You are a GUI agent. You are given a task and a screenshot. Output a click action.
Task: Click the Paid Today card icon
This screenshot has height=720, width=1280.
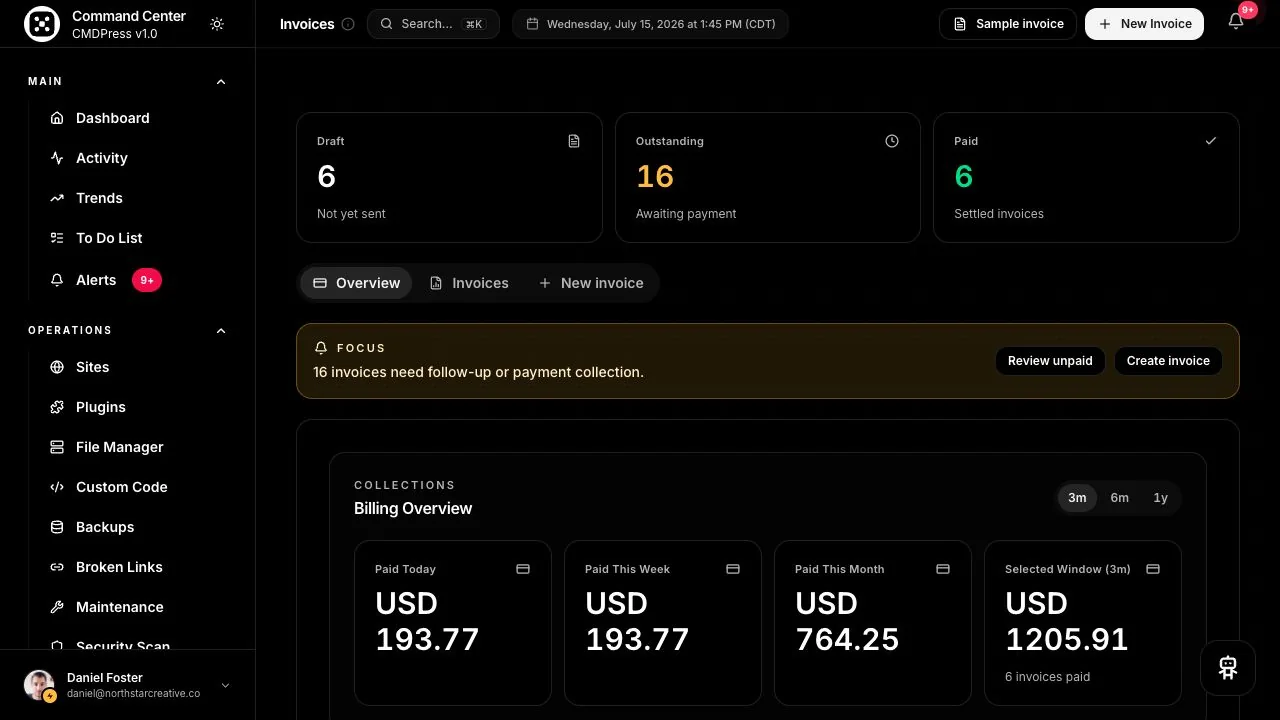tap(523, 569)
